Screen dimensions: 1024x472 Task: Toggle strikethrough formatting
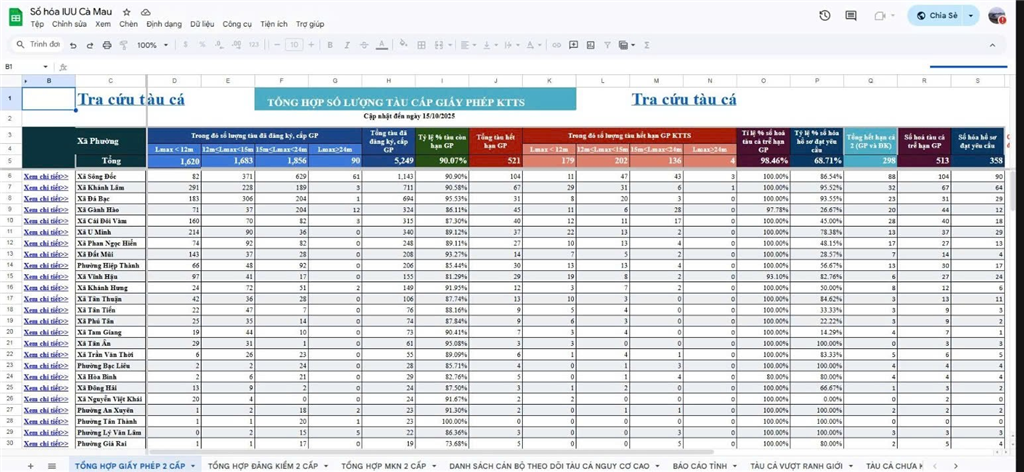(x=361, y=45)
